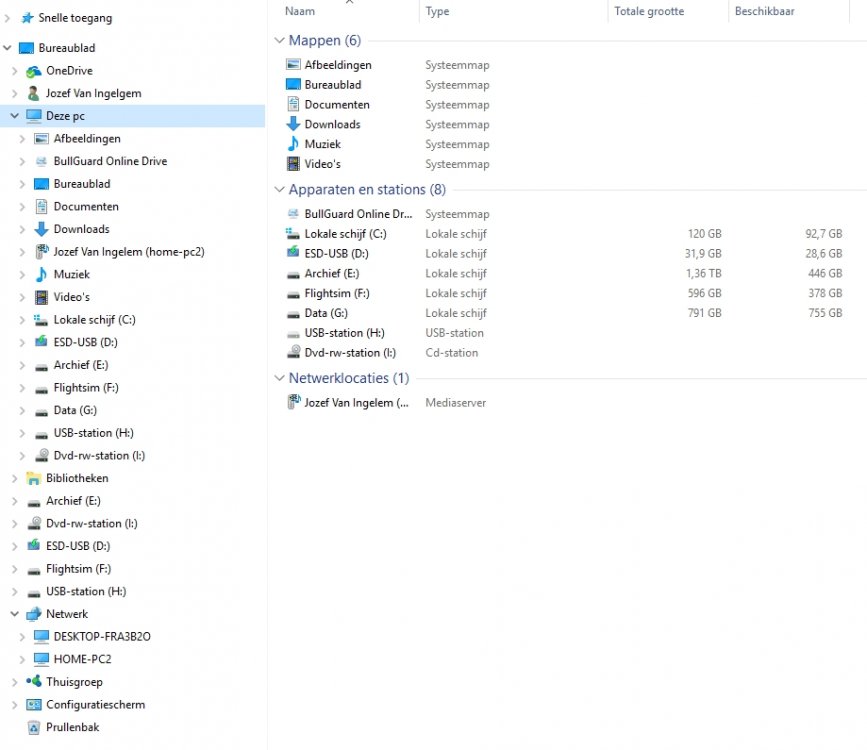The width and height of the screenshot is (867, 750).
Task: Expand Lokale schijf (C:) in tree
Action: coord(22,320)
